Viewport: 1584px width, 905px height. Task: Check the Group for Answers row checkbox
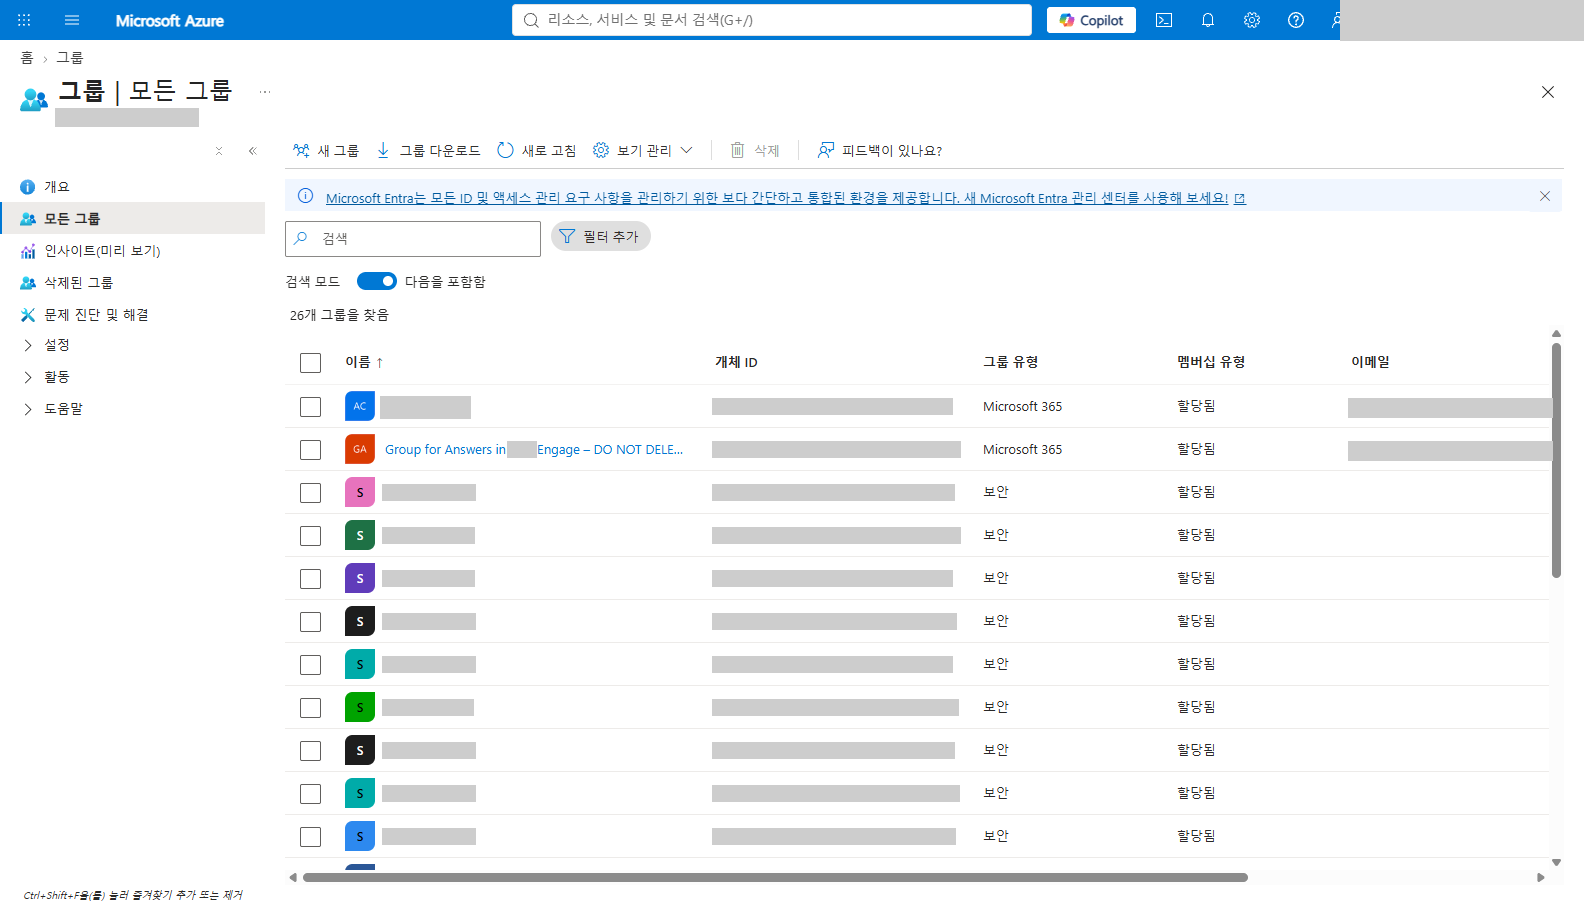310,449
